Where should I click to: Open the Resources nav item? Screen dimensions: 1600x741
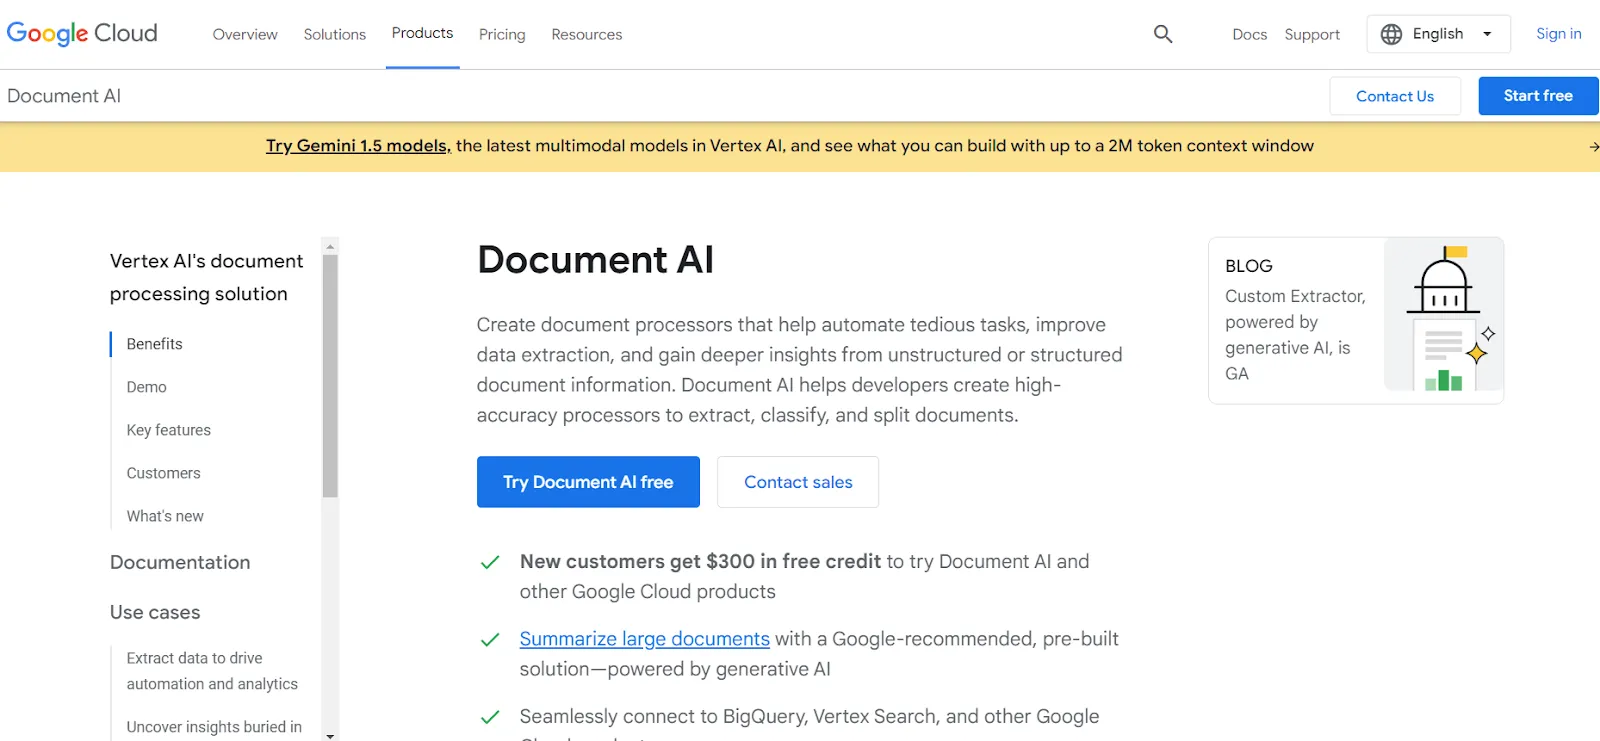[x=587, y=34]
